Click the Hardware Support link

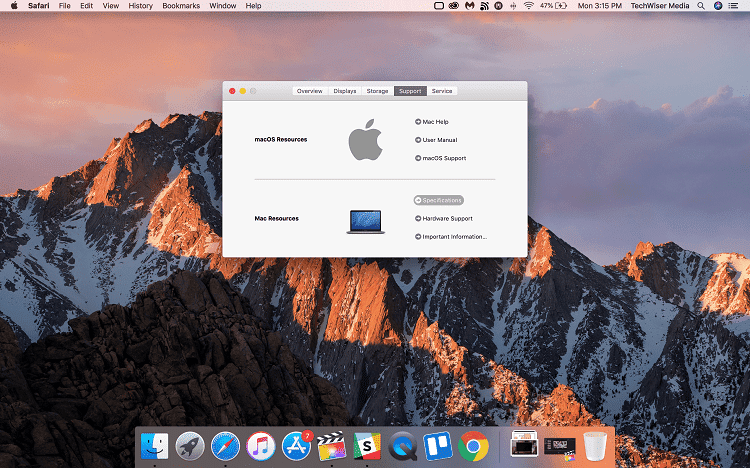pyautogui.click(x=446, y=218)
